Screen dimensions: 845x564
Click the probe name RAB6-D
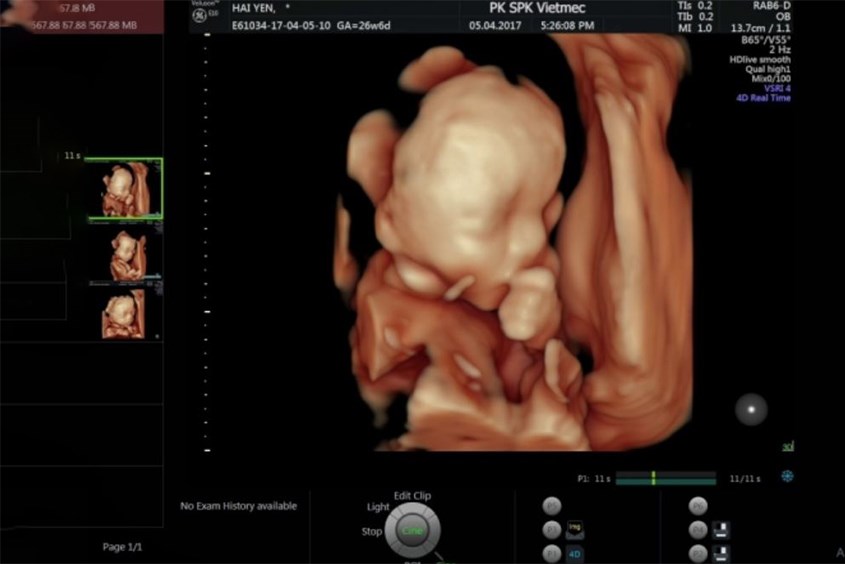(x=772, y=6)
